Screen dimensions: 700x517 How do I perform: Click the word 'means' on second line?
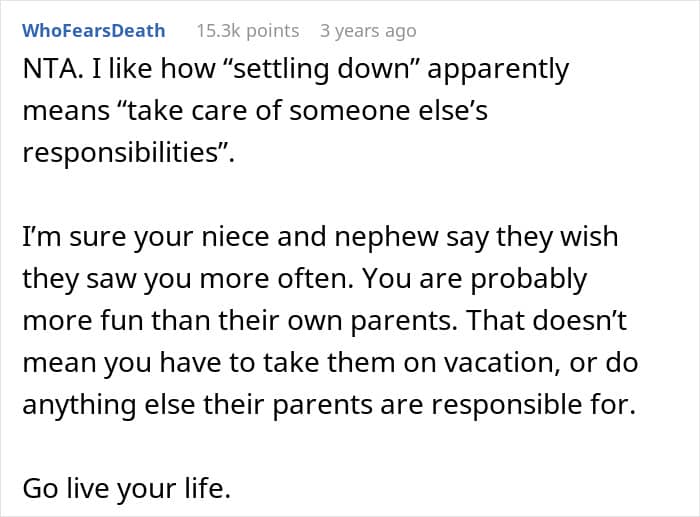click(x=66, y=112)
